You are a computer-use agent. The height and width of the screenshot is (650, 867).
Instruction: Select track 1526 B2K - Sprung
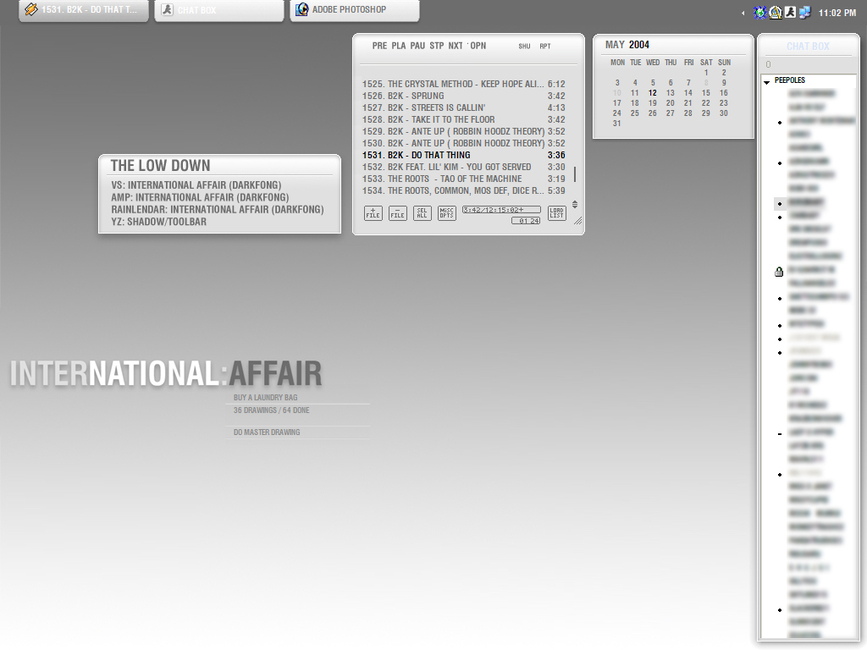point(463,96)
